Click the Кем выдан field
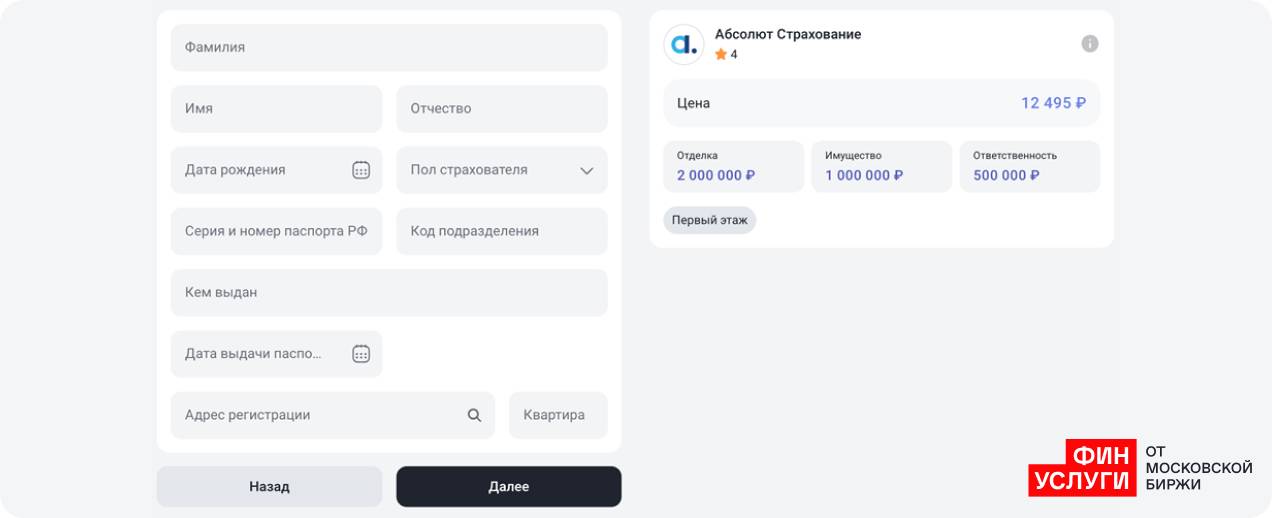 tap(389, 293)
